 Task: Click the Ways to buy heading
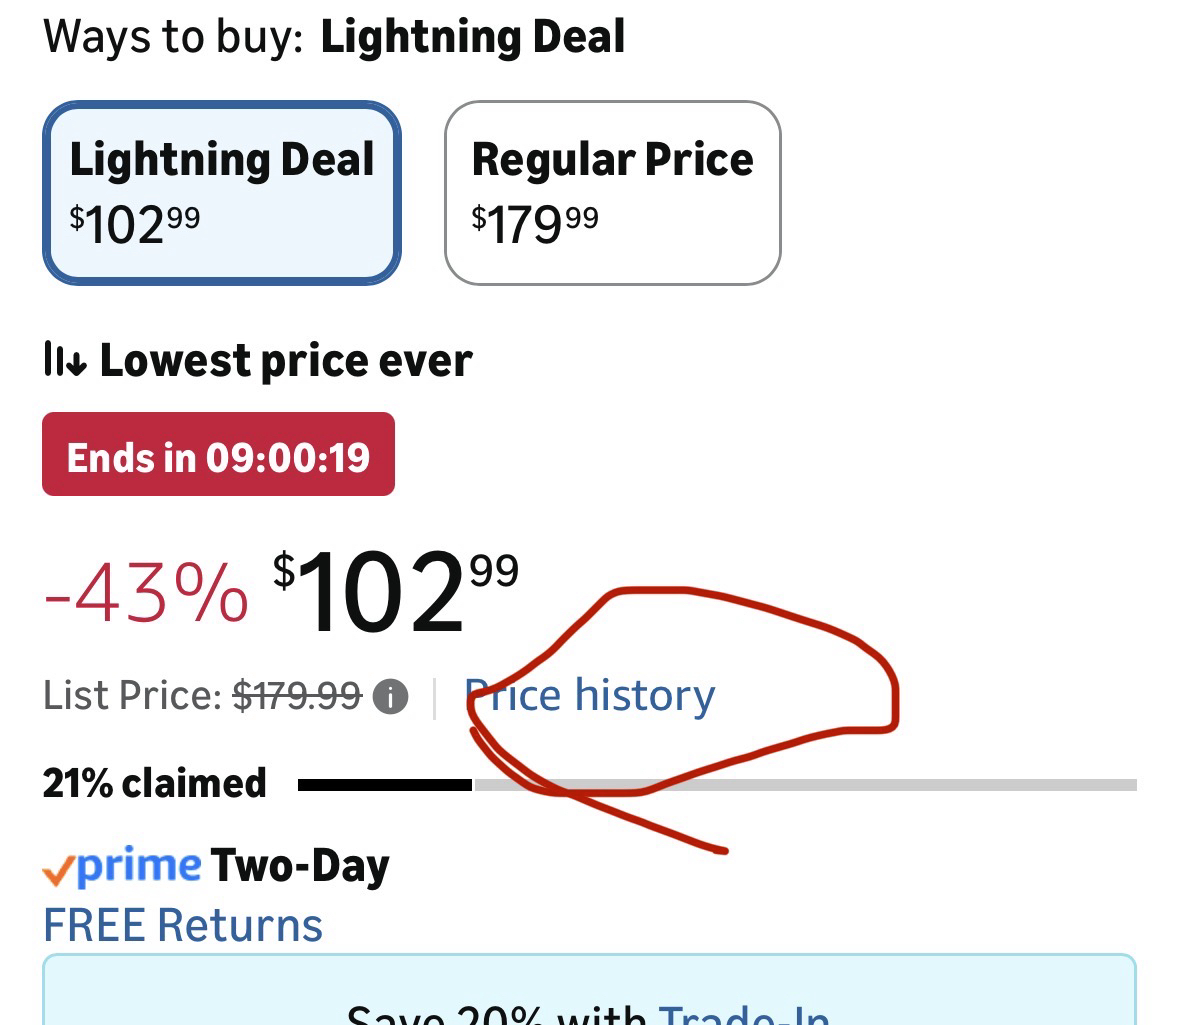172,38
